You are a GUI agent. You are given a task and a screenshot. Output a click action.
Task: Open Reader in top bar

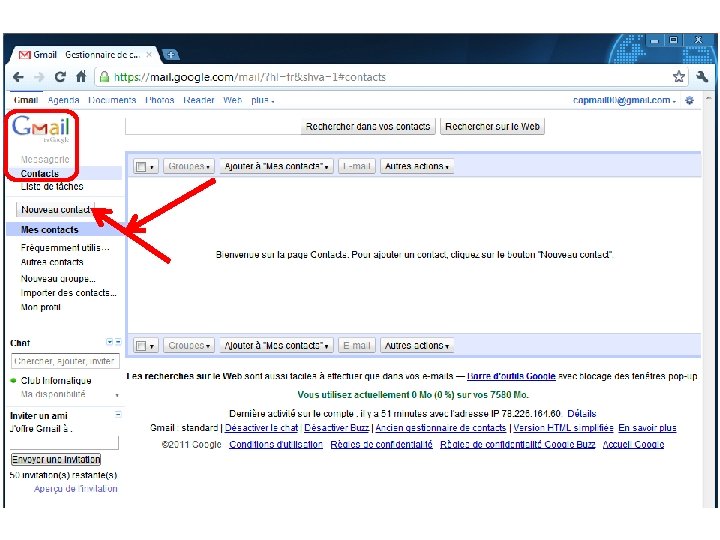click(198, 100)
